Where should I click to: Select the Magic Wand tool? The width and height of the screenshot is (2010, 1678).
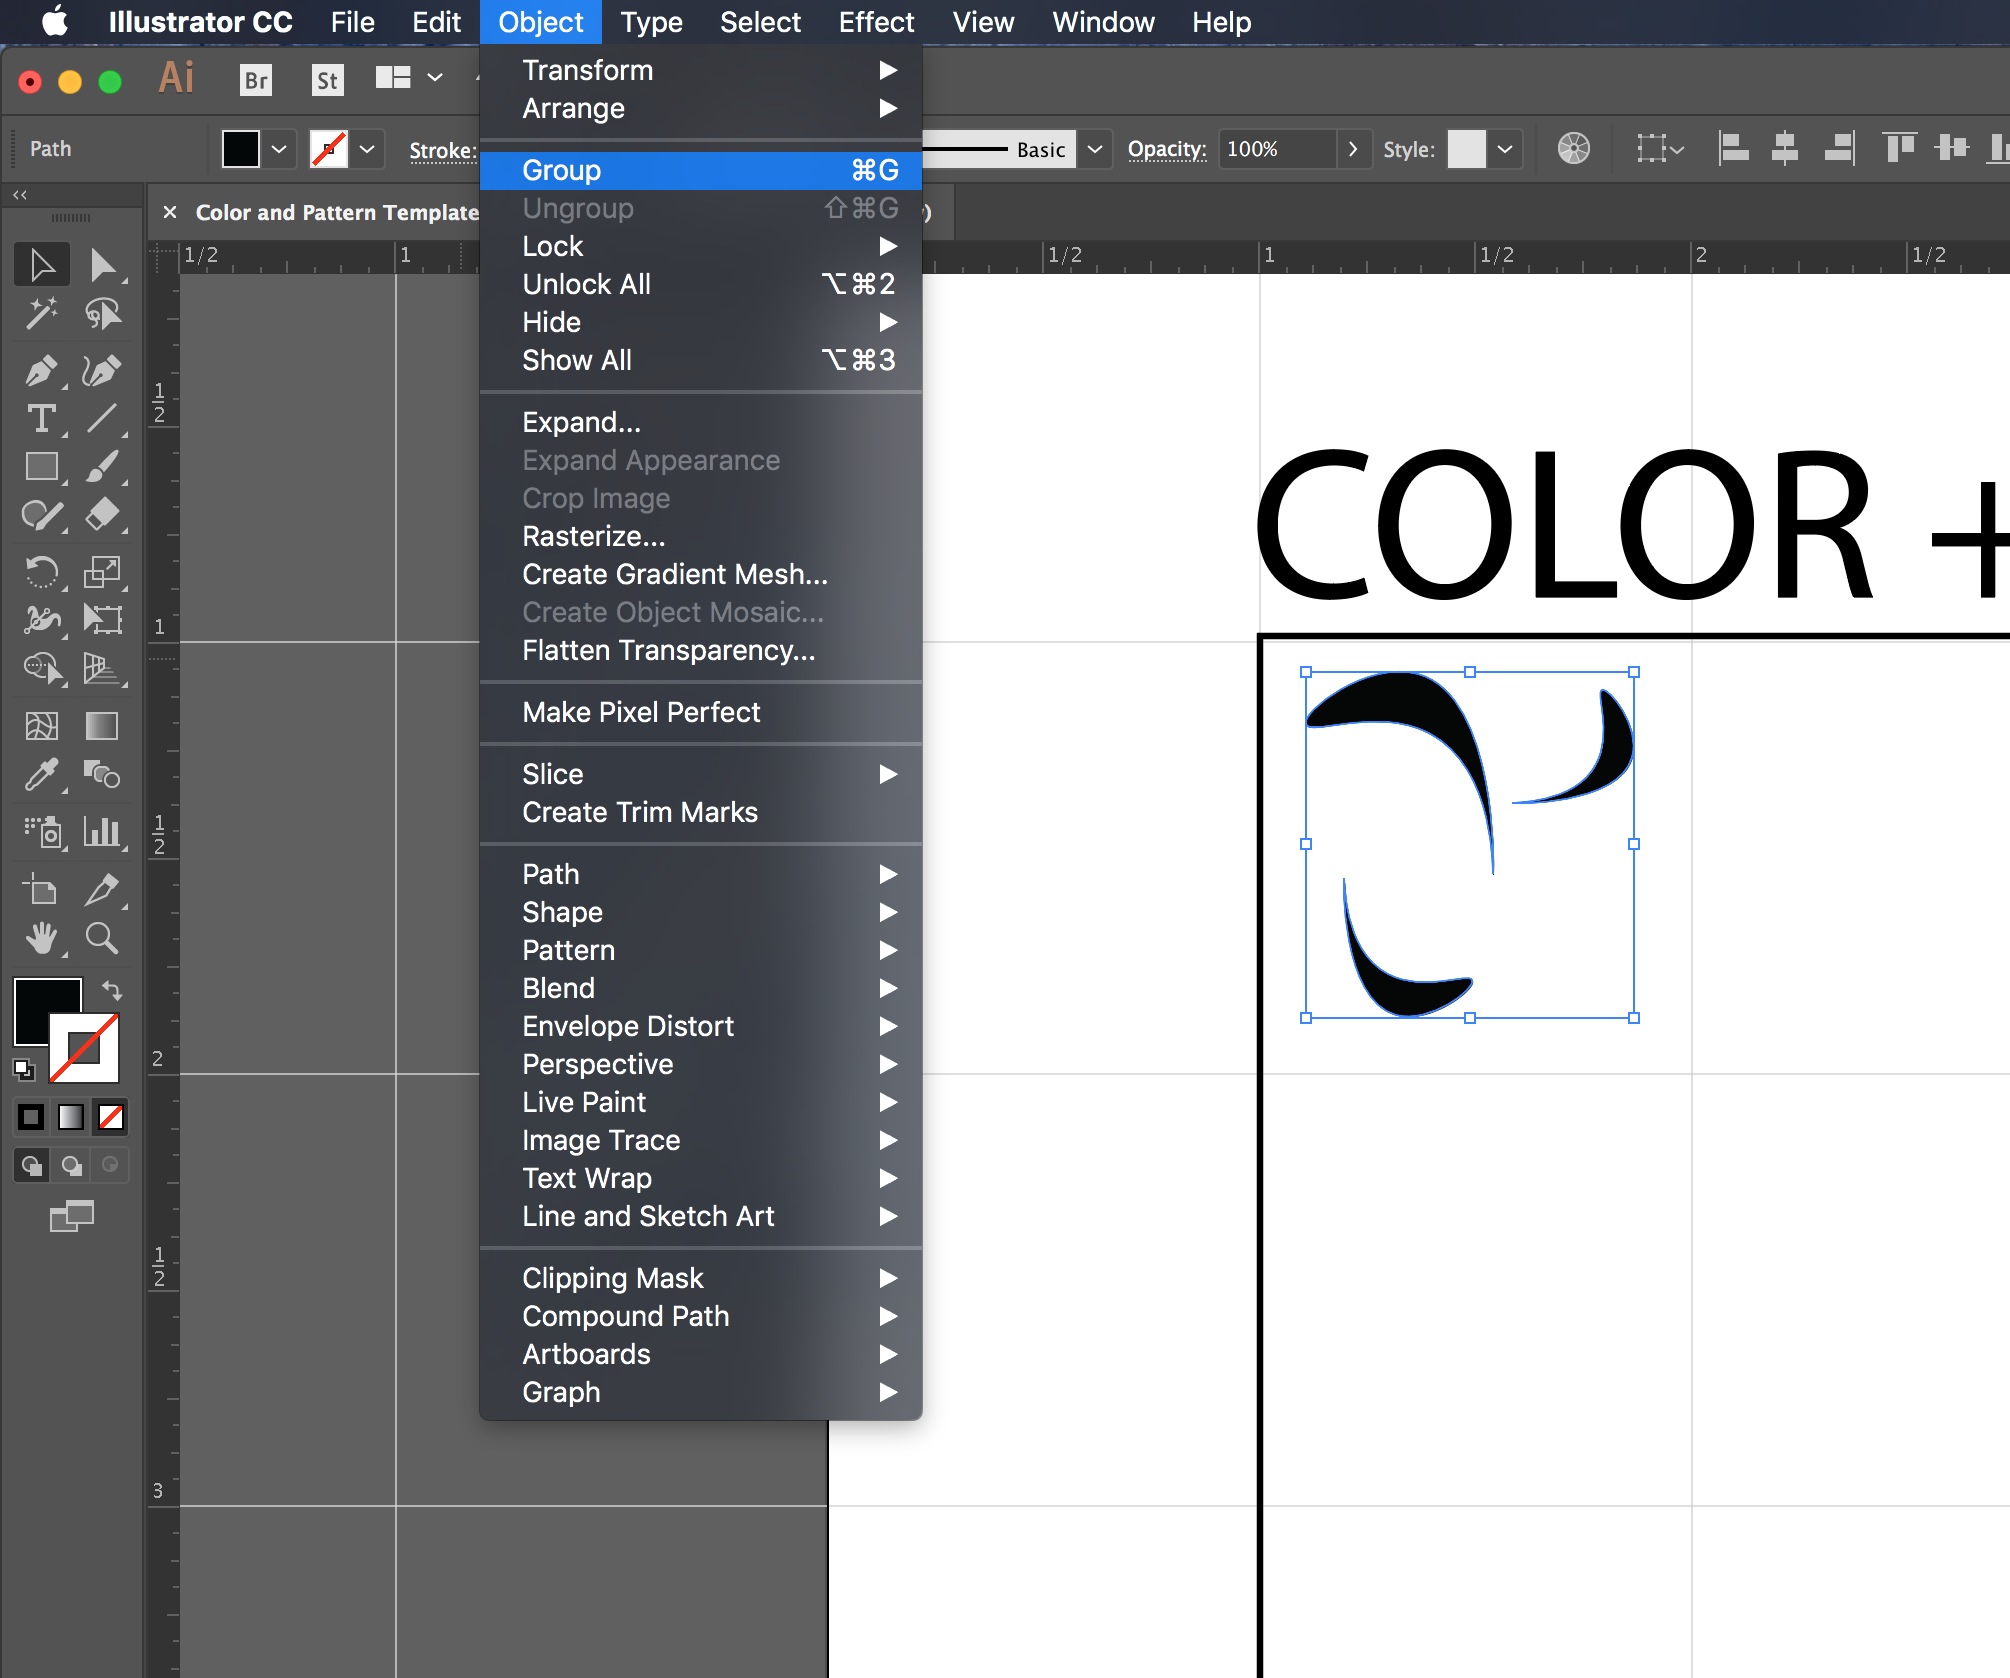click(41, 314)
